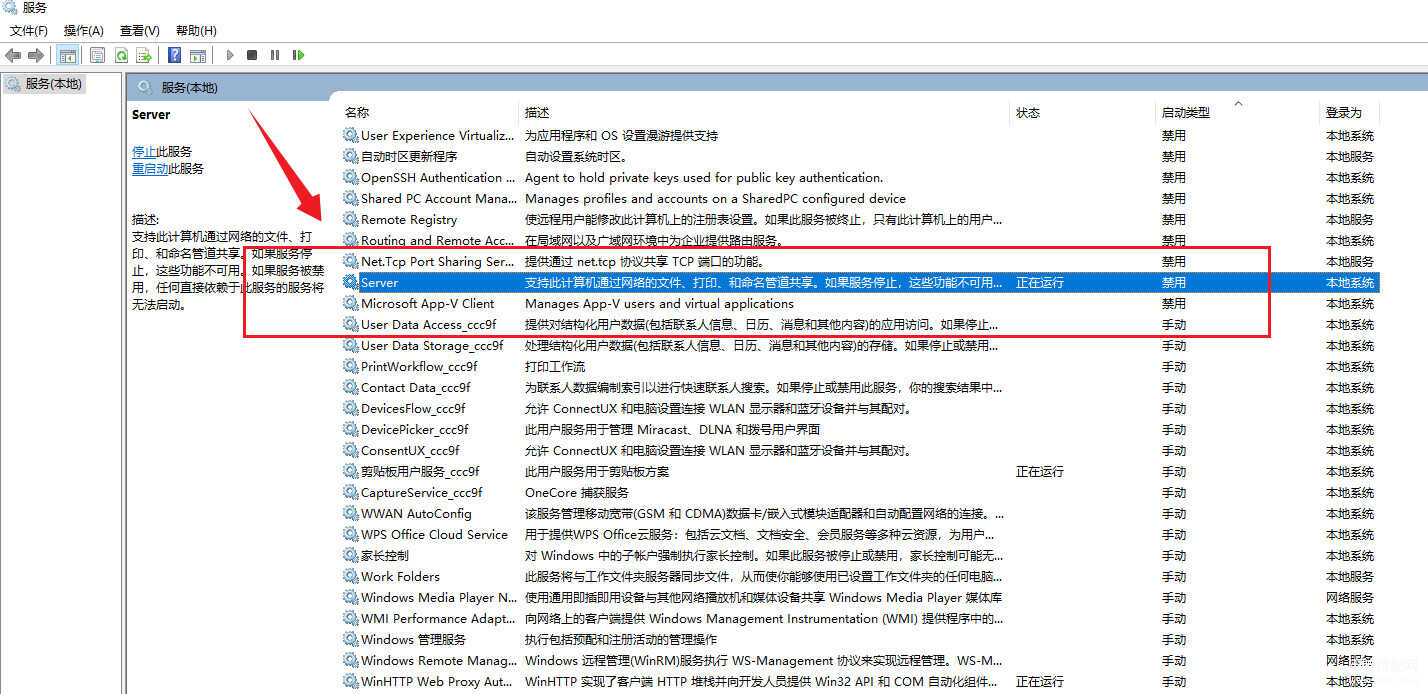
Task: Click gear icon beside Microsoft App-V Client
Action: (350, 303)
